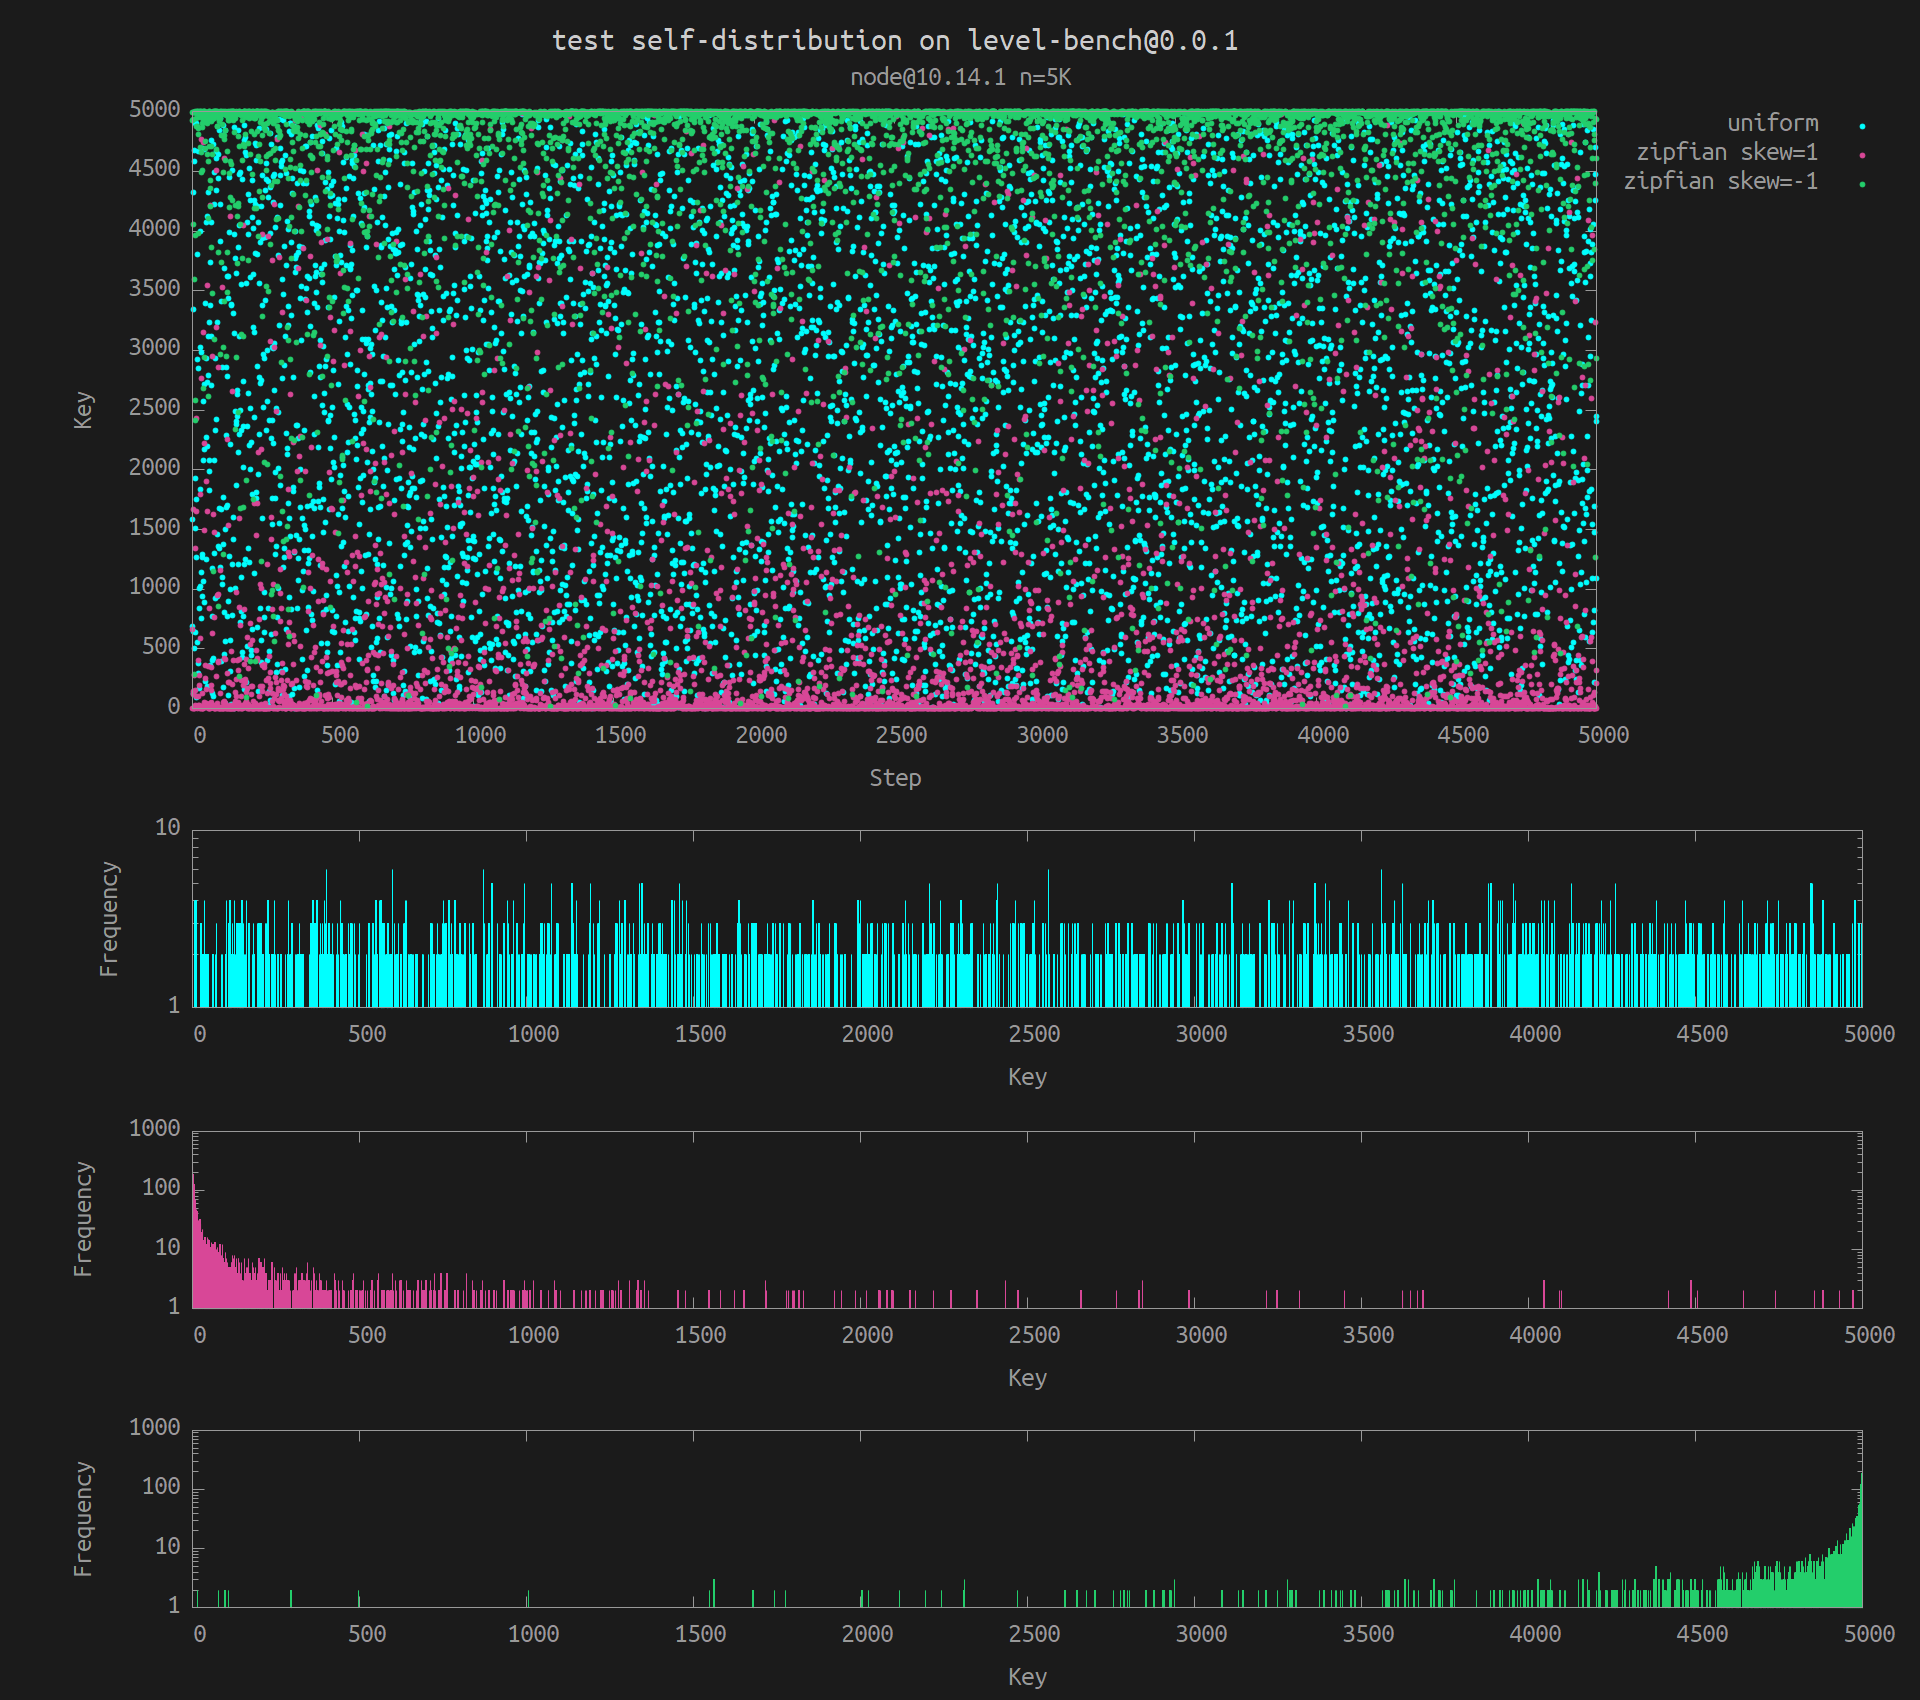Select the 'zipfian skew=-1' legend label
Image resolution: width=1920 pixels, height=1700 pixels.
tap(1720, 181)
